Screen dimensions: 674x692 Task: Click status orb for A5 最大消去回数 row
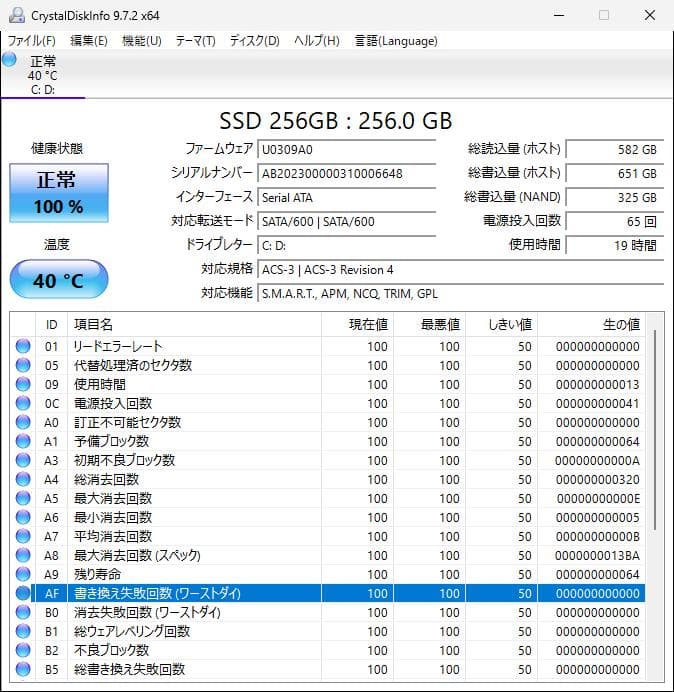coord(23,499)
